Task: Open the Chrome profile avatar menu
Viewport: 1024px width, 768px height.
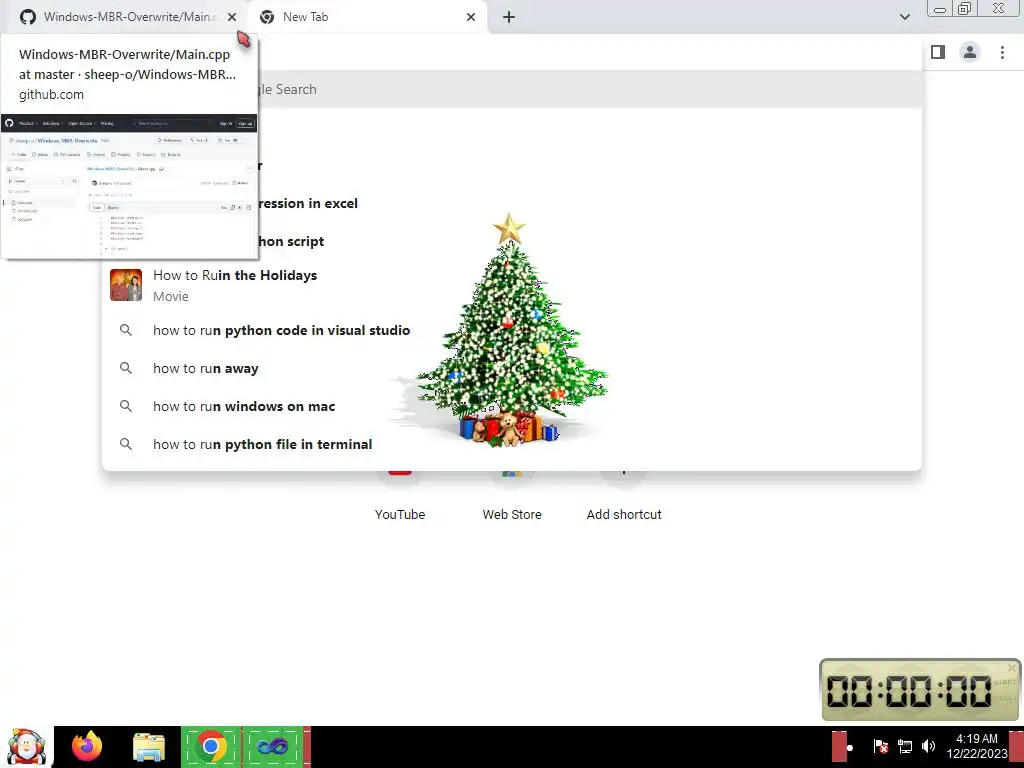Action: pos(970,52)
